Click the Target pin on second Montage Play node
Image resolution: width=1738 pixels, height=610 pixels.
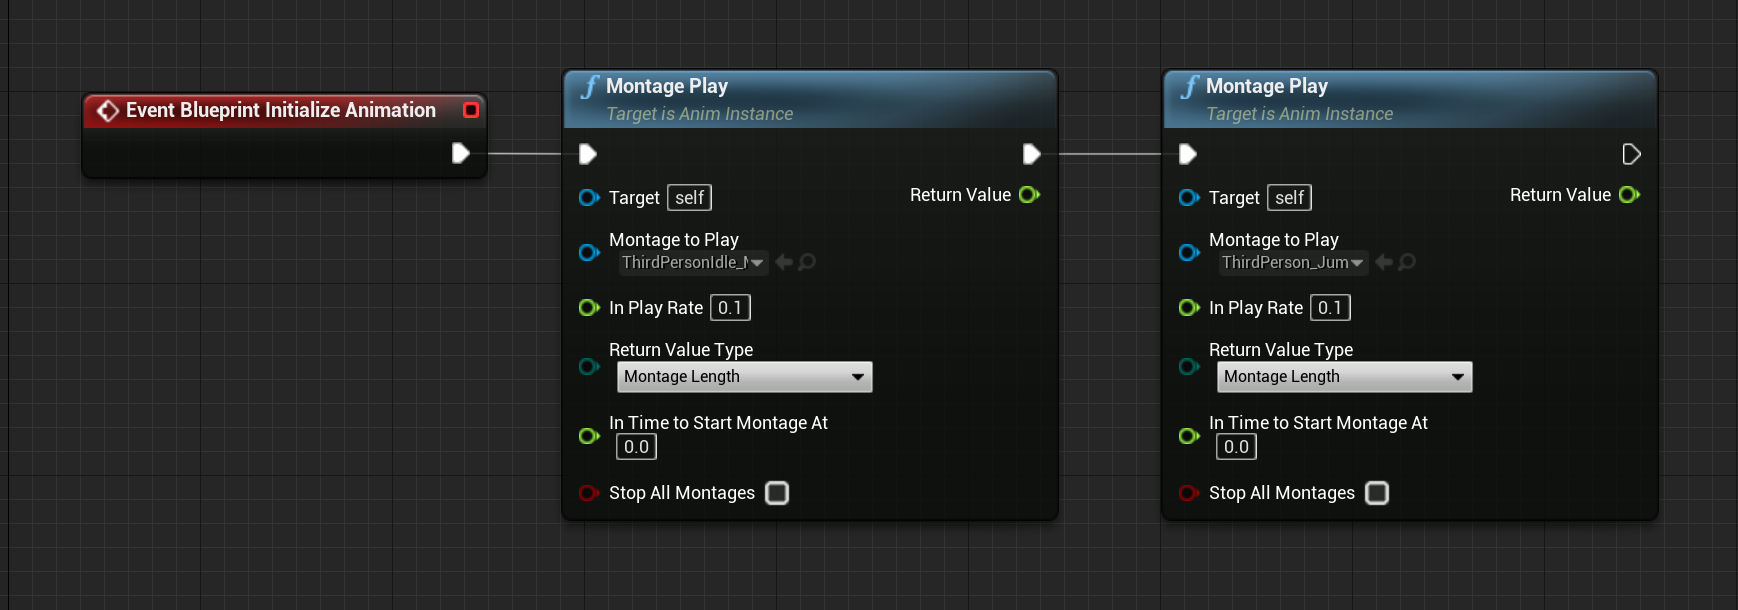1189,198
